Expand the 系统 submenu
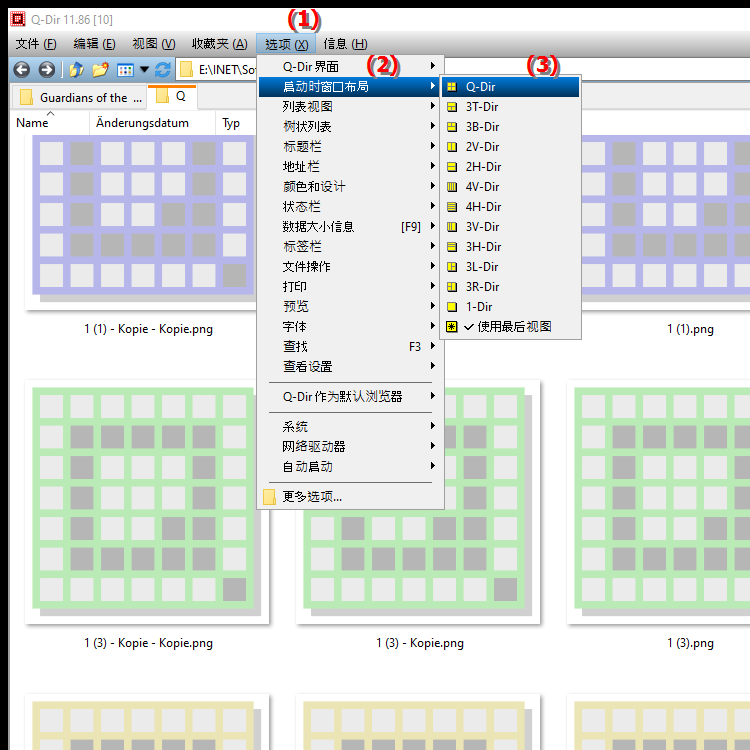750x750 pixels. tap(351, 426)
